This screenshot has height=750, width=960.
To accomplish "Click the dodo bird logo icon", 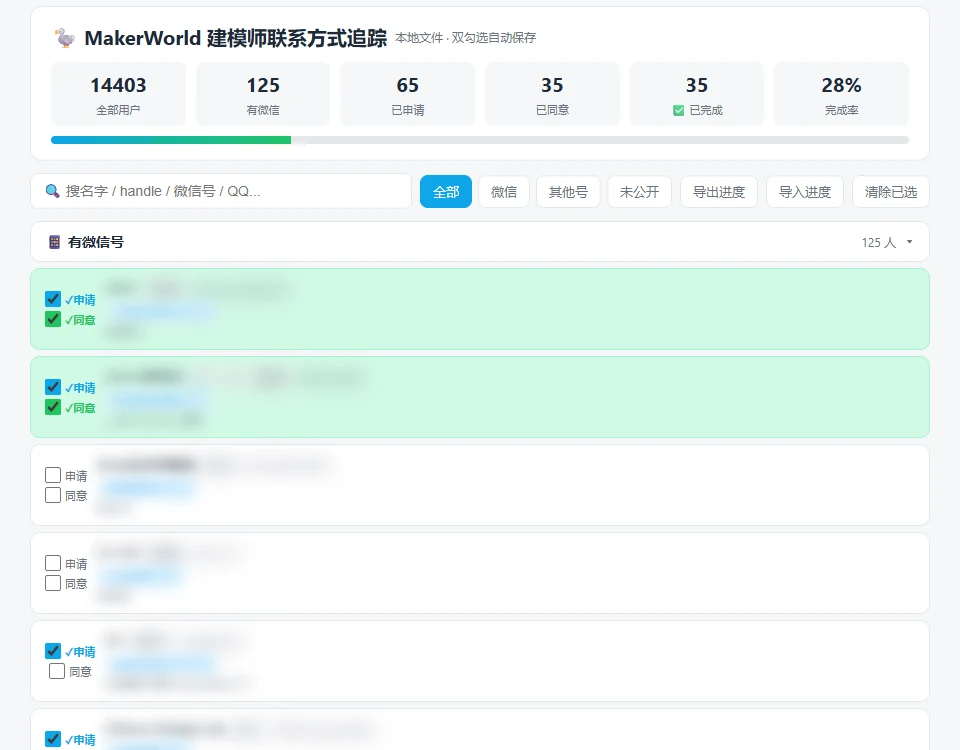I will click(64, 38).
